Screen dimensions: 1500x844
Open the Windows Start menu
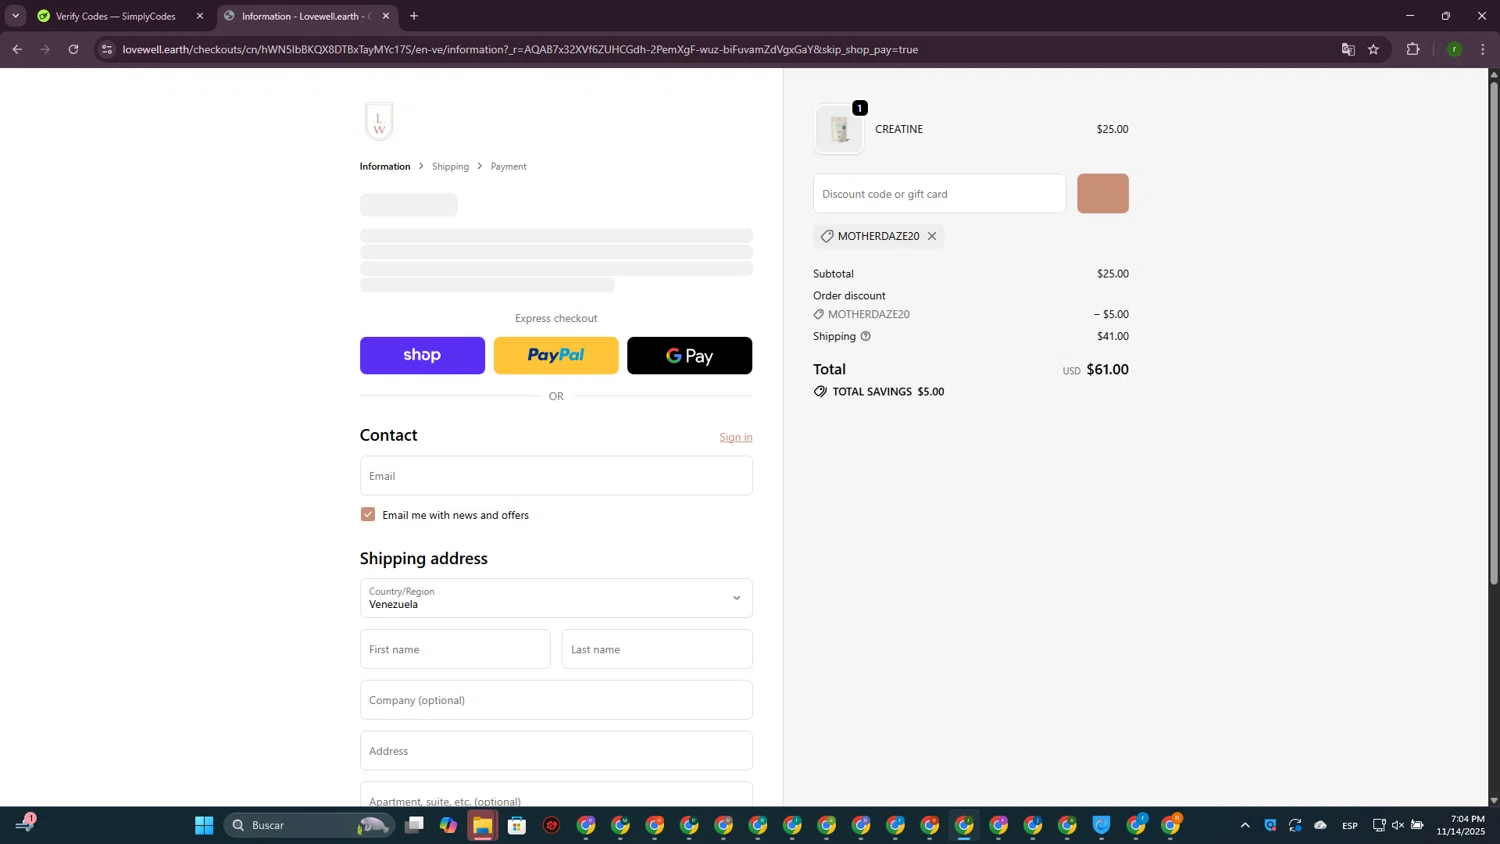[x=204, y=825]
